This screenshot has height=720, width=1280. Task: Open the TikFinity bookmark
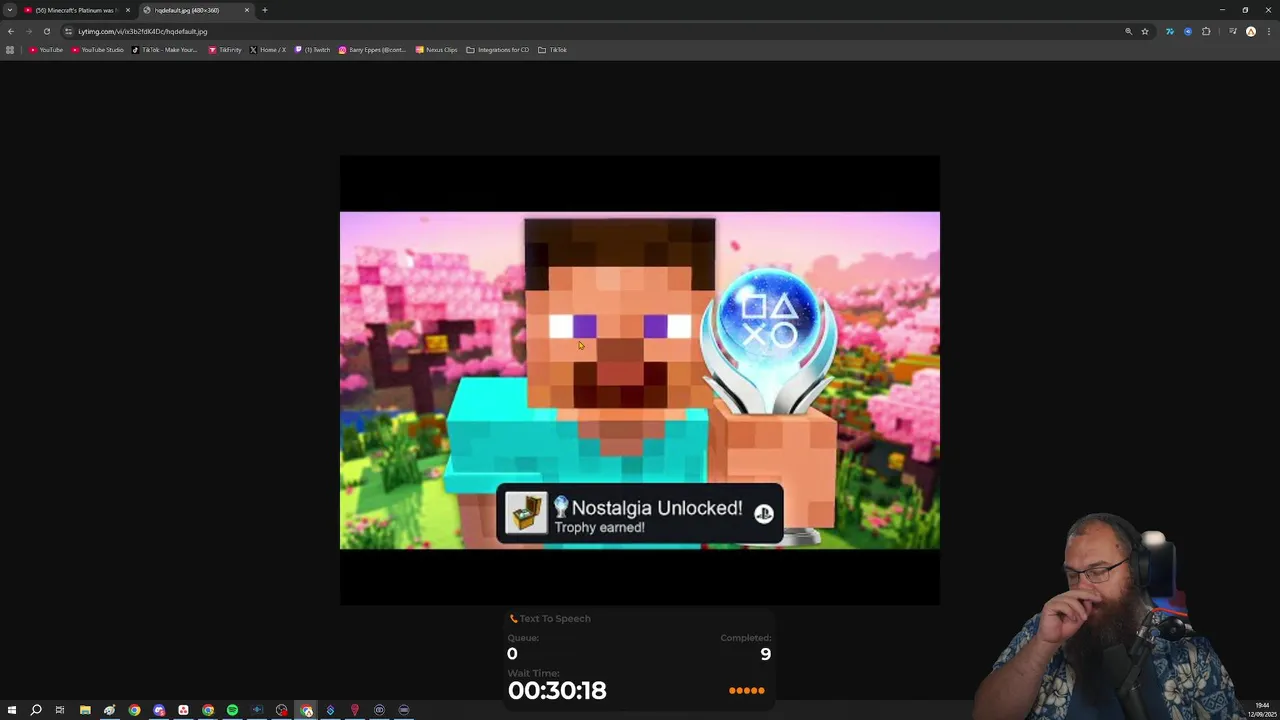pyautogui.click(x=225, y=50)
